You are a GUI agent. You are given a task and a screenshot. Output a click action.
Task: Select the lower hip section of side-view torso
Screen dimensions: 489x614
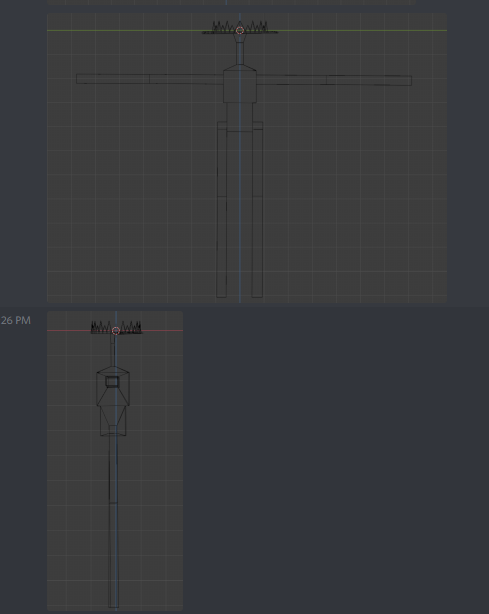(113, 421)
